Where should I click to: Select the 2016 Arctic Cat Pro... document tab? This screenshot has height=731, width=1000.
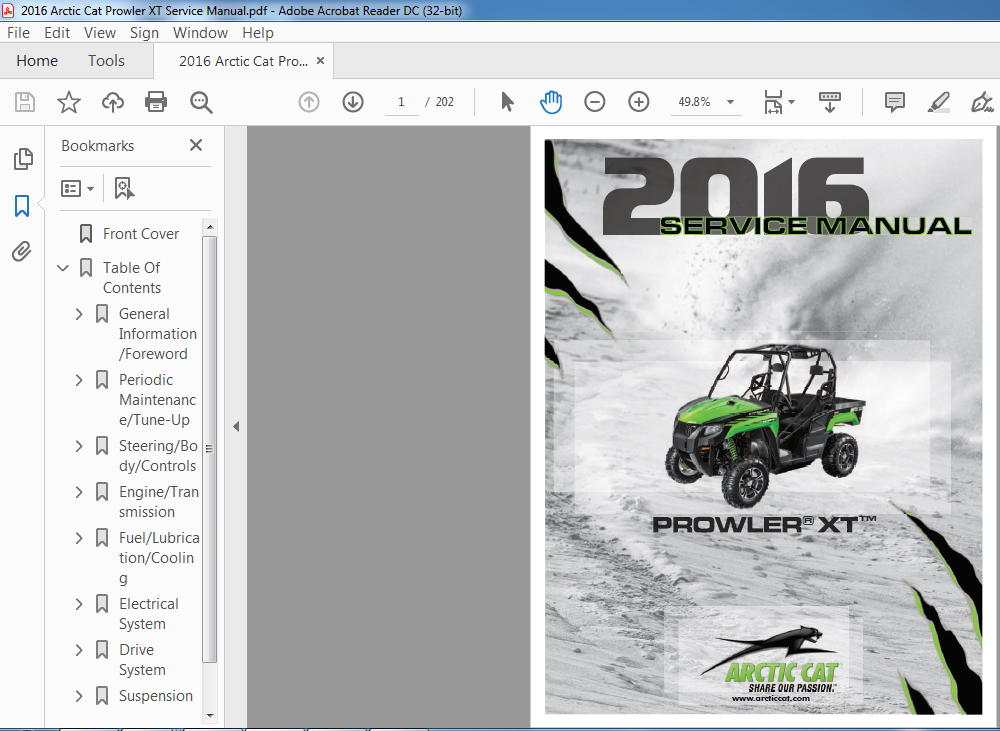click(243, 61)
